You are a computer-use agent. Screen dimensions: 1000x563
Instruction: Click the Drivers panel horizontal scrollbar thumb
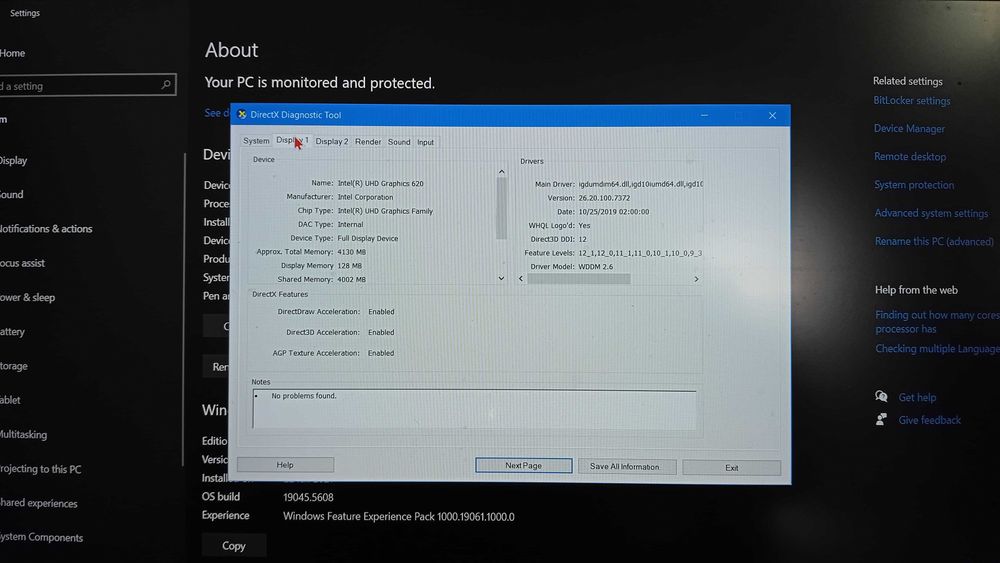tap(578, 279)
